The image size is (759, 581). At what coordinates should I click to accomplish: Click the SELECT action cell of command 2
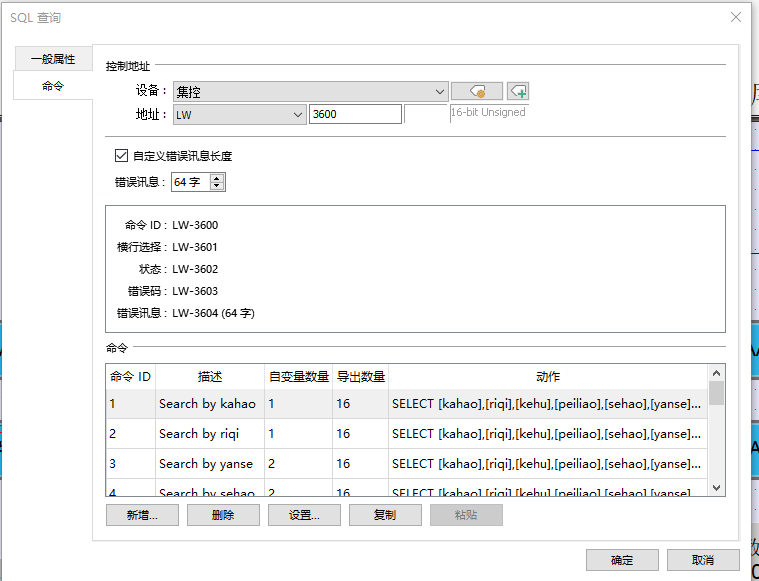coord(548,434)
